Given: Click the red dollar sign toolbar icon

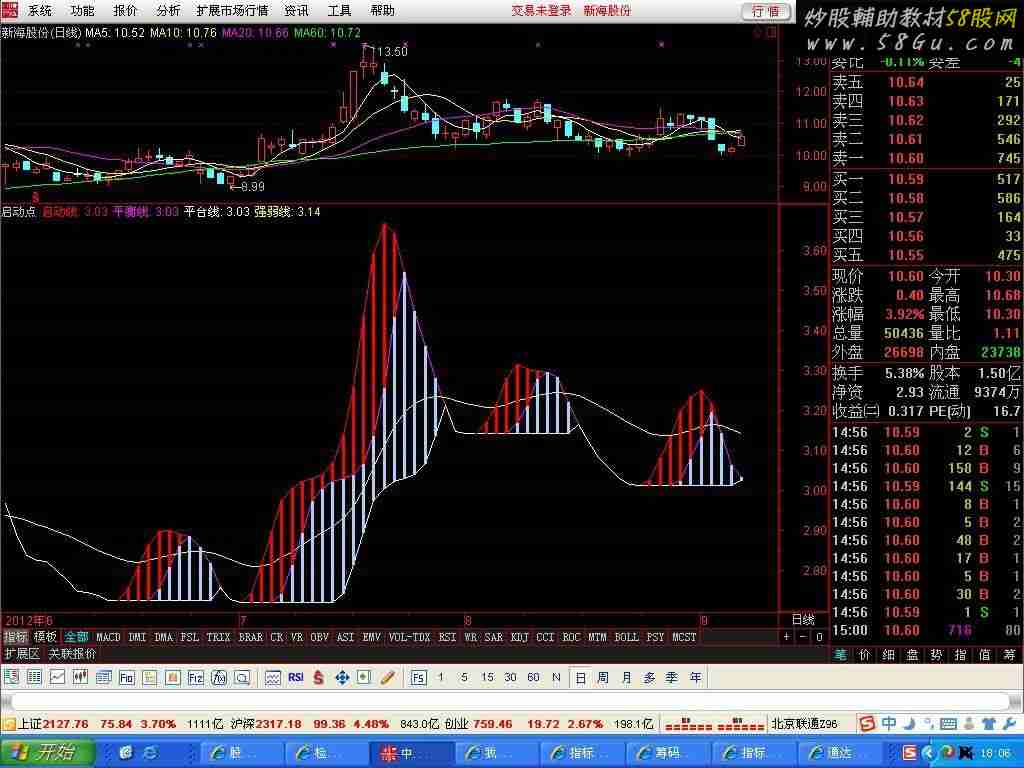Looking at the screenshot, I should click(x=318, y=677).
